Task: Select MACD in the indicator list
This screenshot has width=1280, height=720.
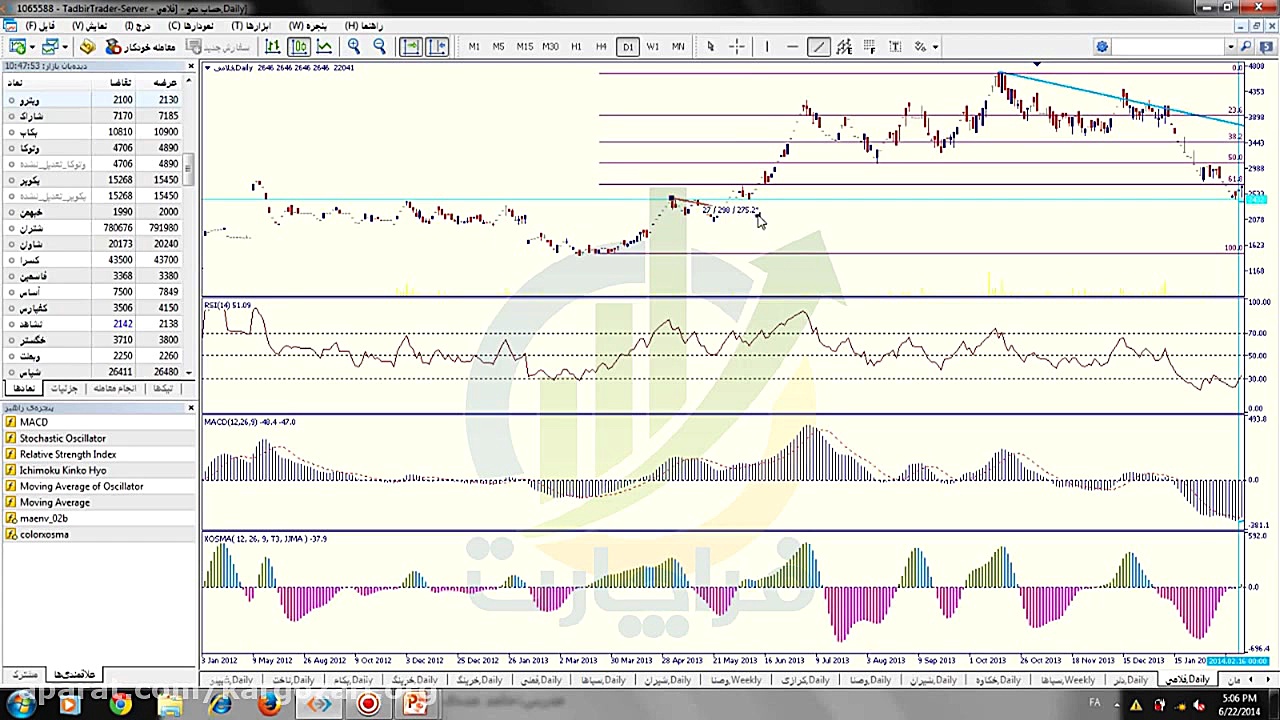Action: coord(34,422)
